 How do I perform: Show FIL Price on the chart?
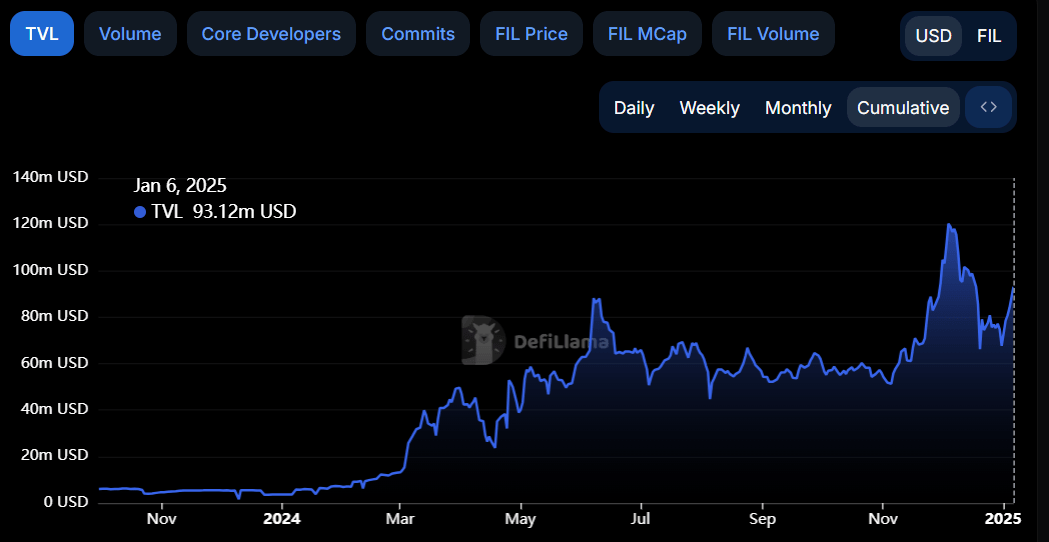pyautogui.click(x=531, y=34)
